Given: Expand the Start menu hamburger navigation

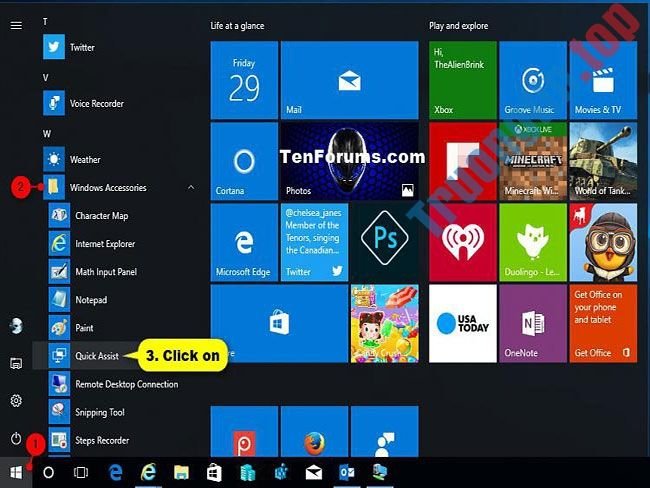Looking at the screenshot, I should [x=16, y=26].
